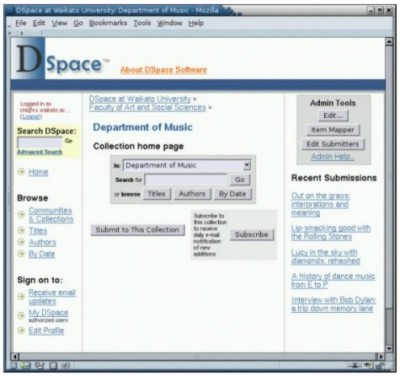Click the vertical scrollbar down arrow

coord(389,349)
